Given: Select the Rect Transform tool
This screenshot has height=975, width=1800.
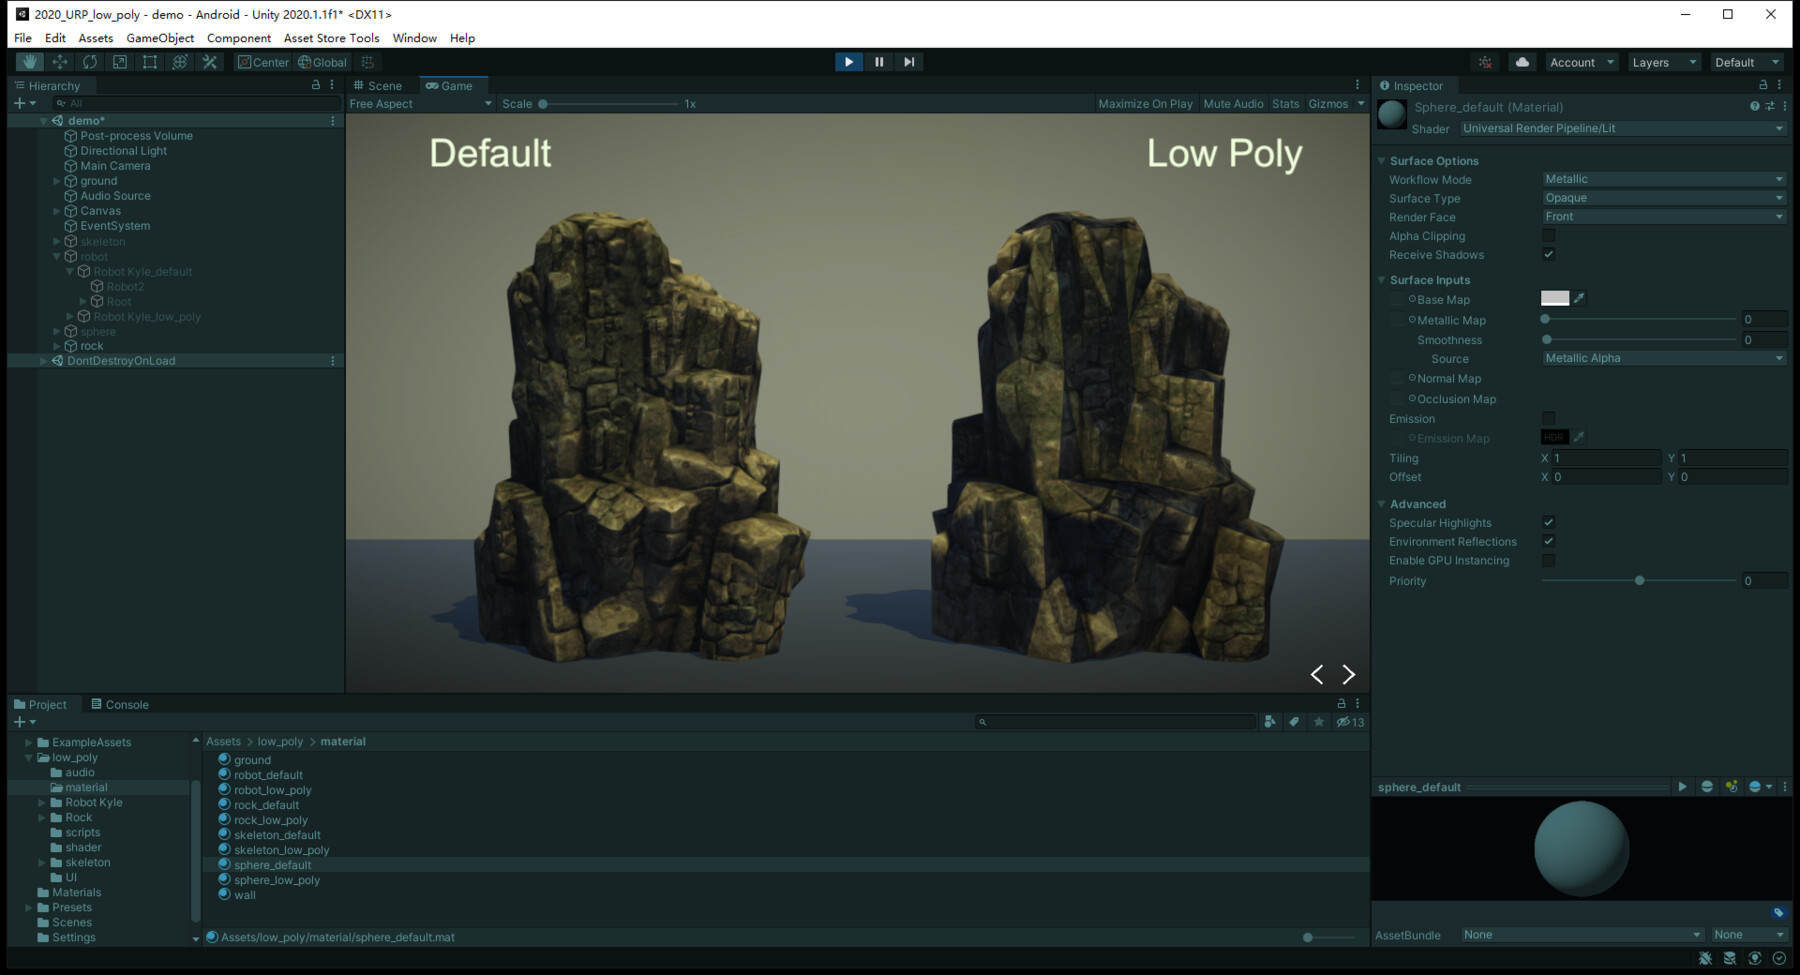Looking at the screenshot, I should coord(149,61).
